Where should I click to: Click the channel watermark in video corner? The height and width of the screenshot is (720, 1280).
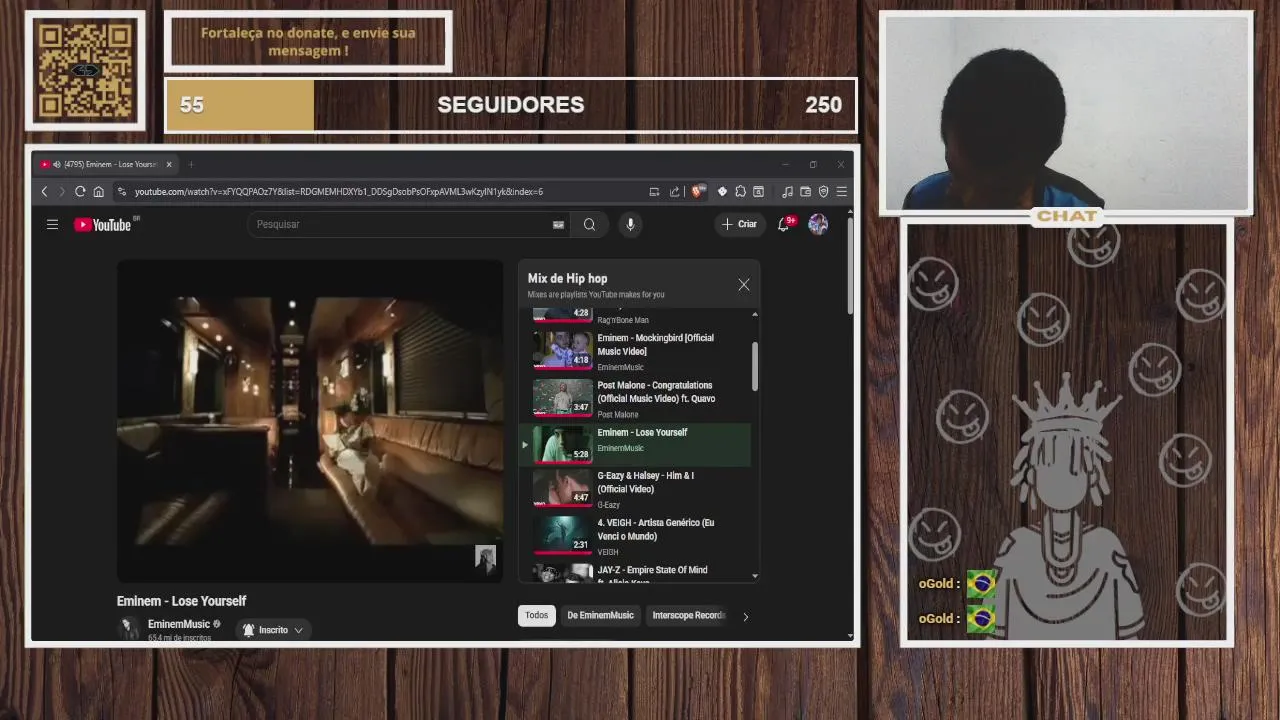485,558
